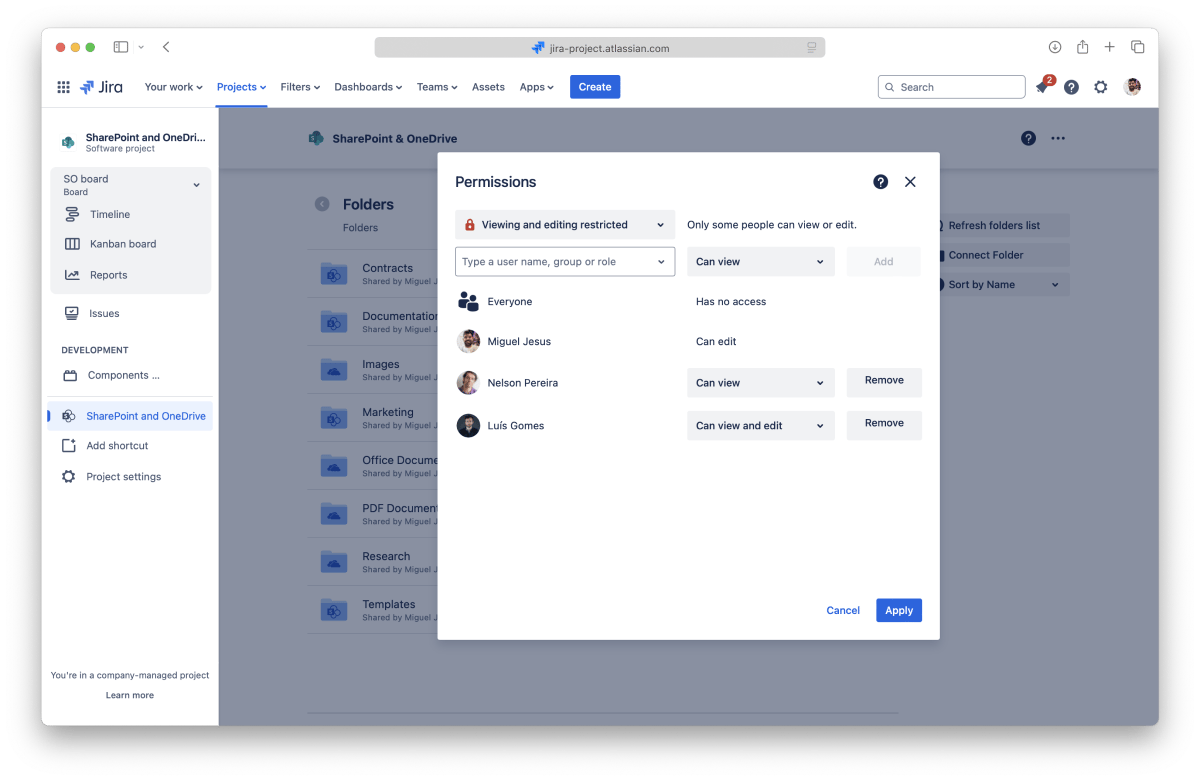Remove Nelson Pereira from permissions

click(884, 381)
